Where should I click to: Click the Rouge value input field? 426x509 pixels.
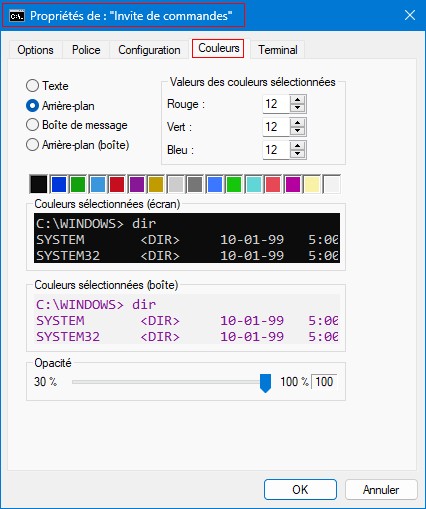(276, 104)
